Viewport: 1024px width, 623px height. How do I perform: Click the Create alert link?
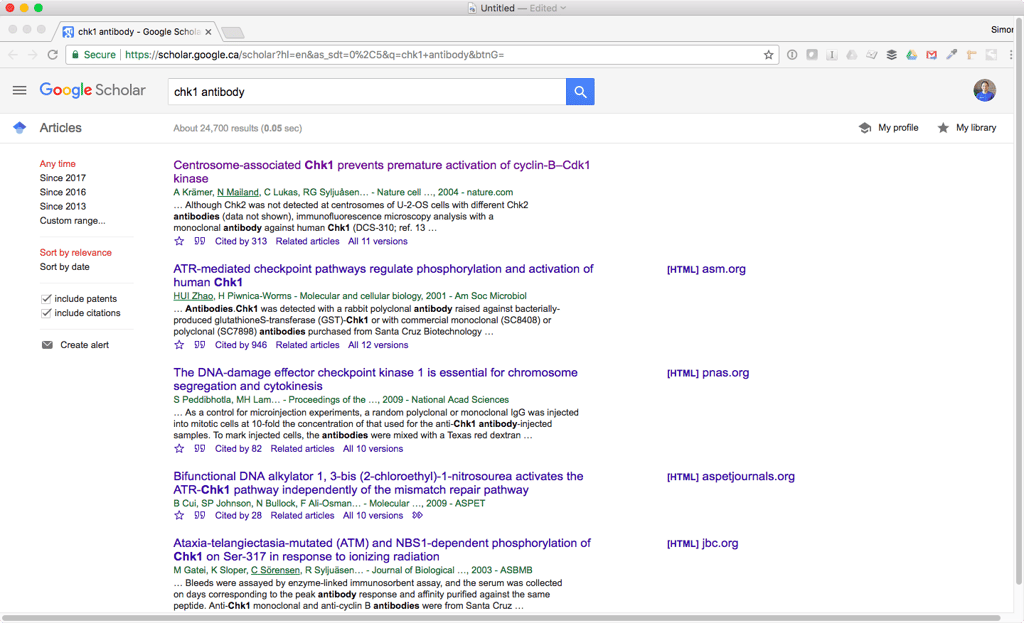(84, 345)
